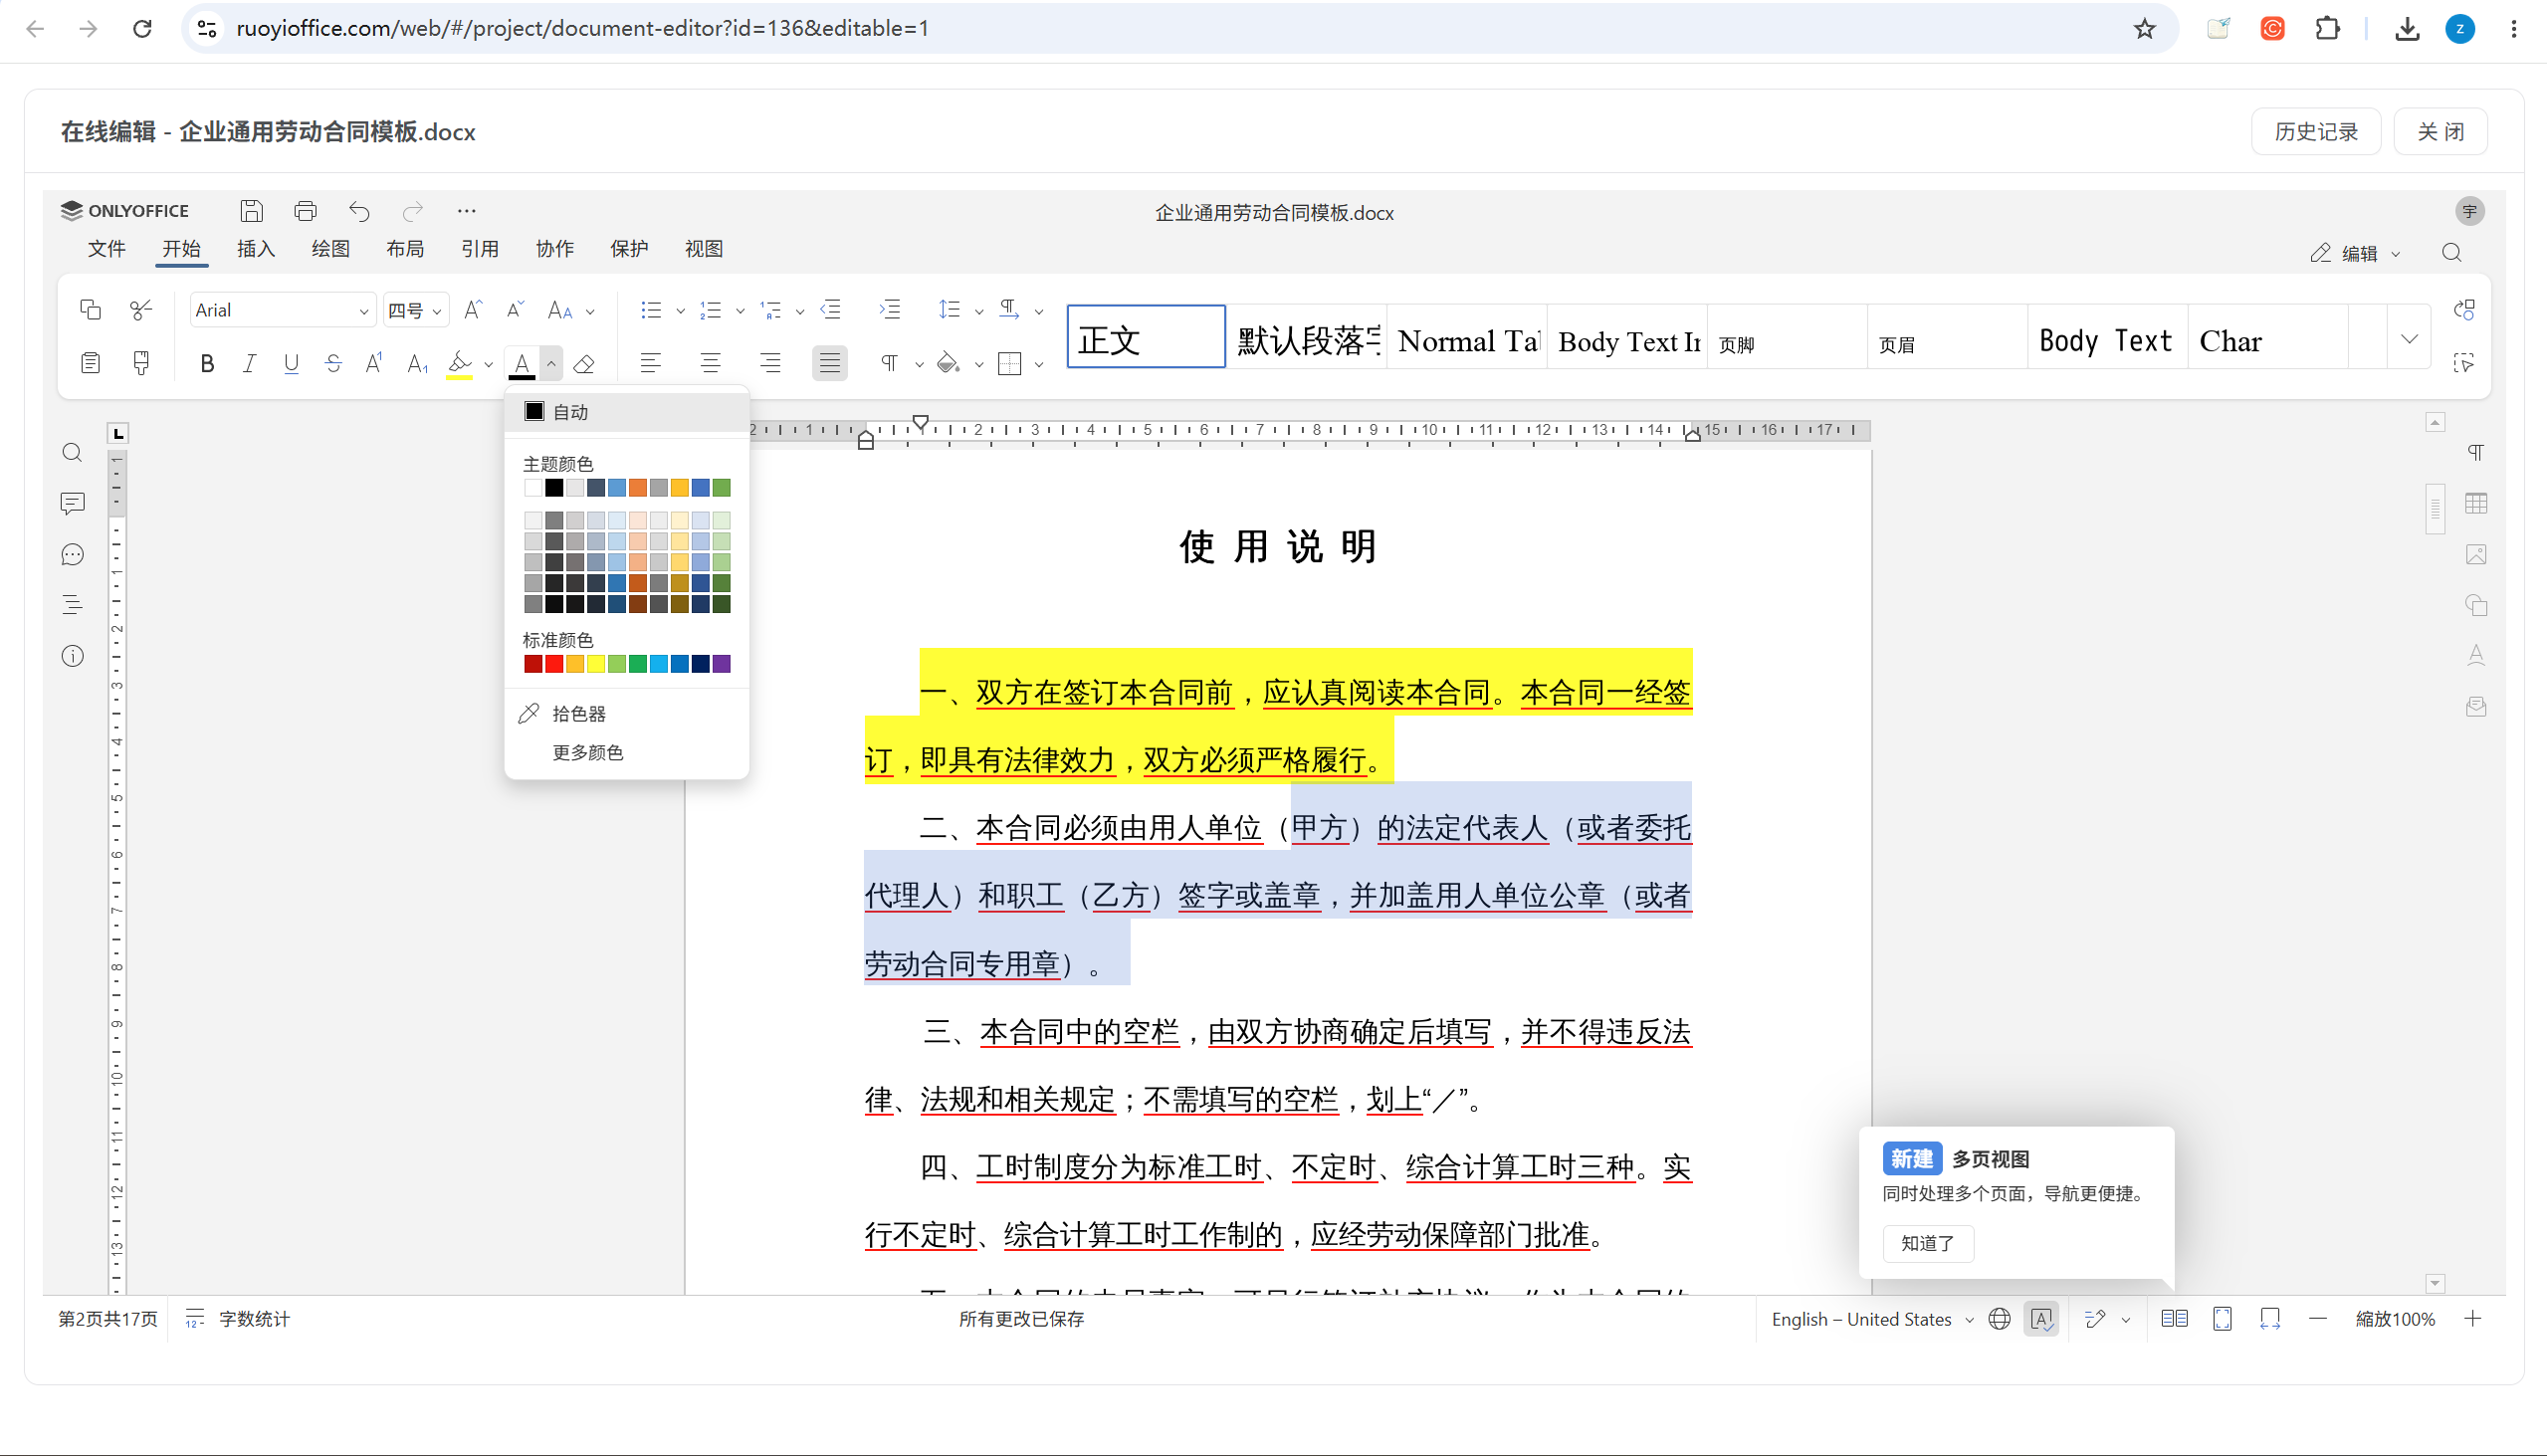Click the Select all icon in the toolbar
Screen dimensions: 2547x1456
click(x=2464, y=363)
